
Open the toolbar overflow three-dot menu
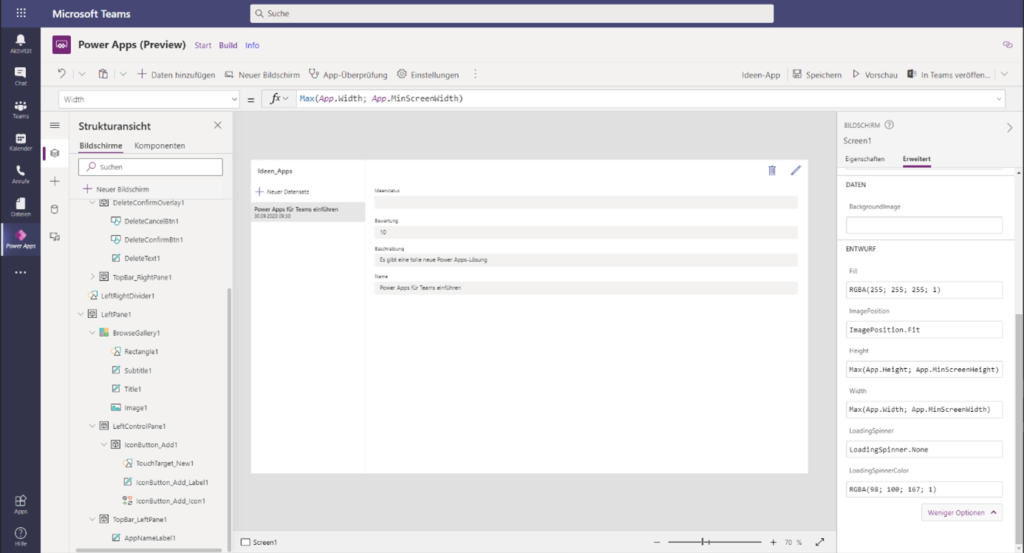click(x=475, y=74)
